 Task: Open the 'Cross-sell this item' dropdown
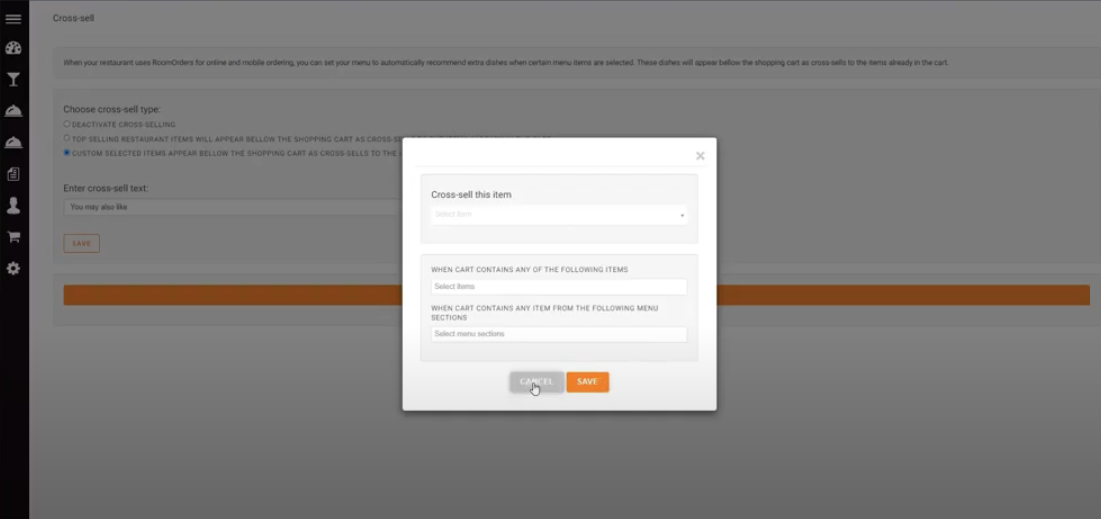(559, 215)
